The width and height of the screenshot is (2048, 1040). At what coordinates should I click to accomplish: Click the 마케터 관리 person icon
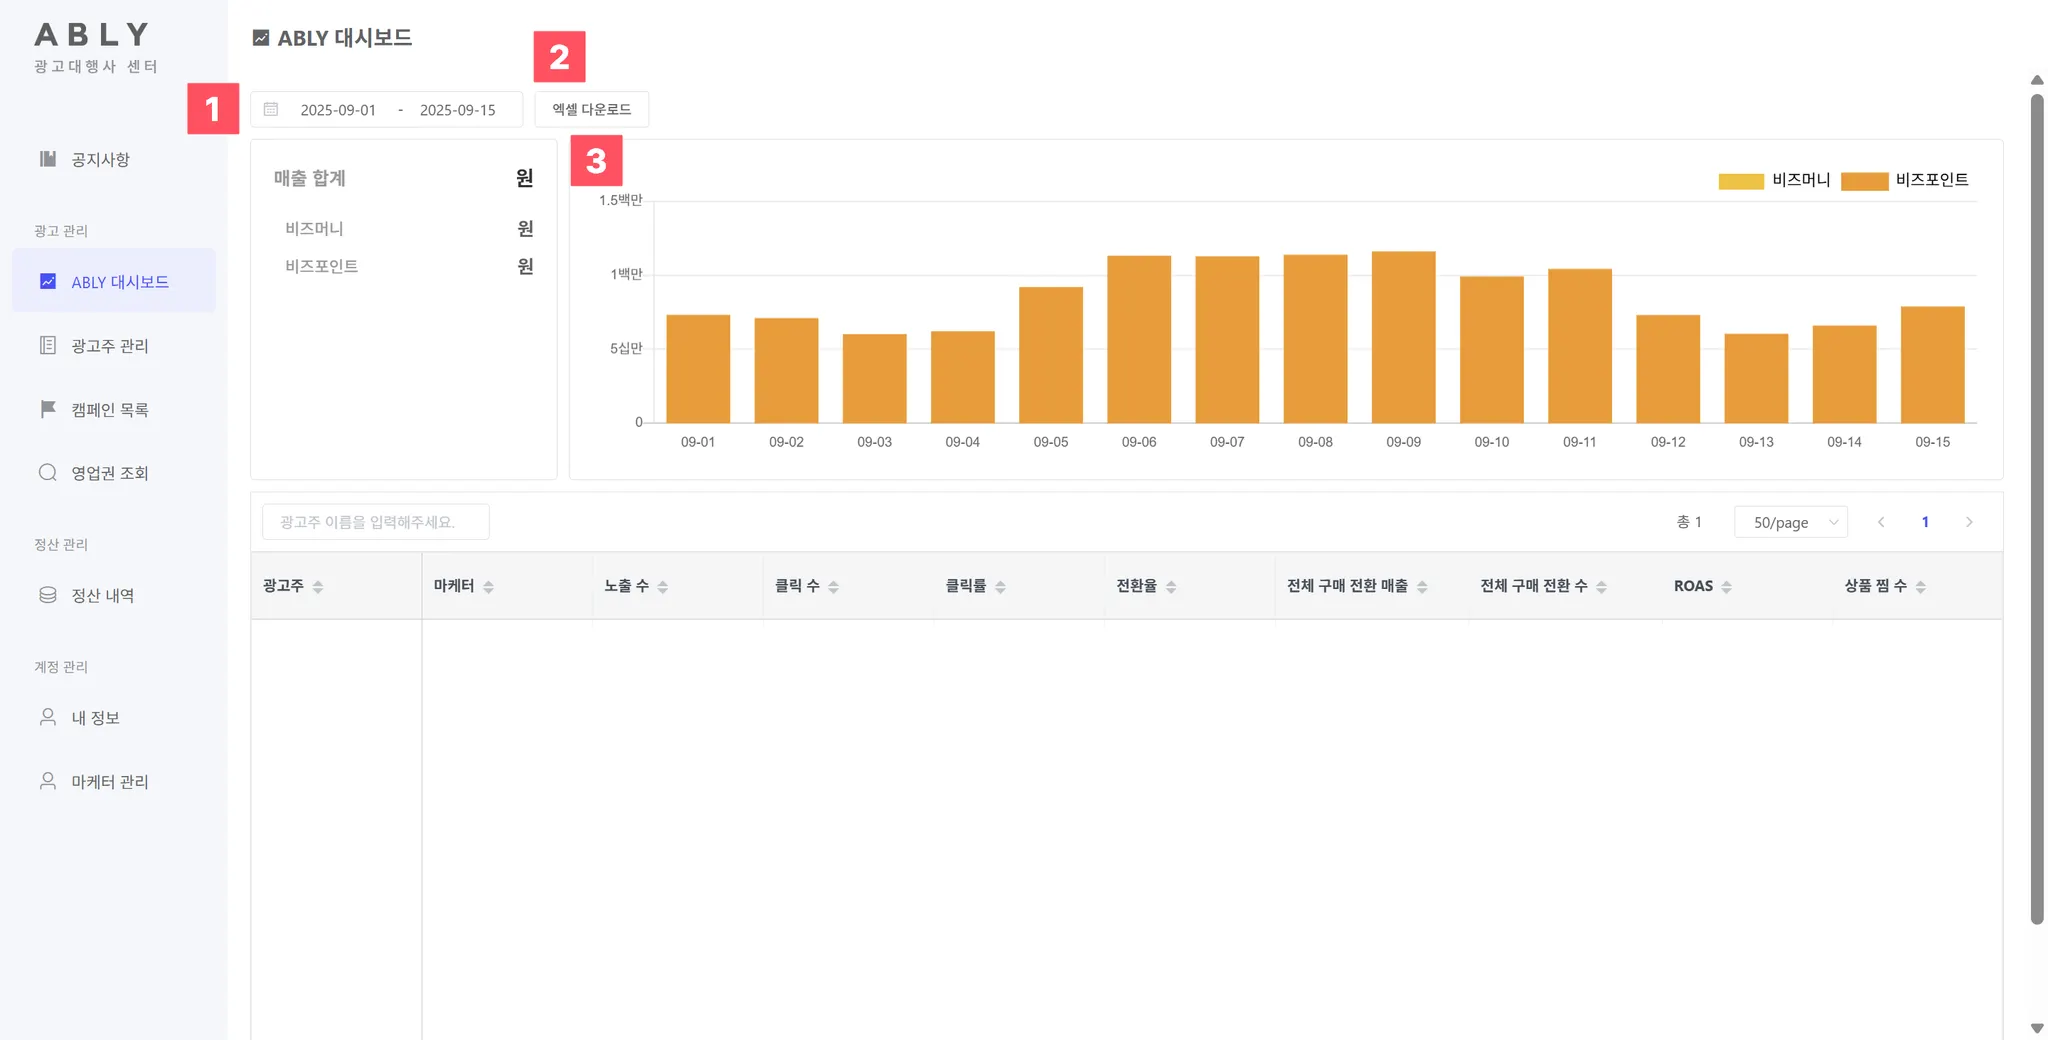click(47, 781)
